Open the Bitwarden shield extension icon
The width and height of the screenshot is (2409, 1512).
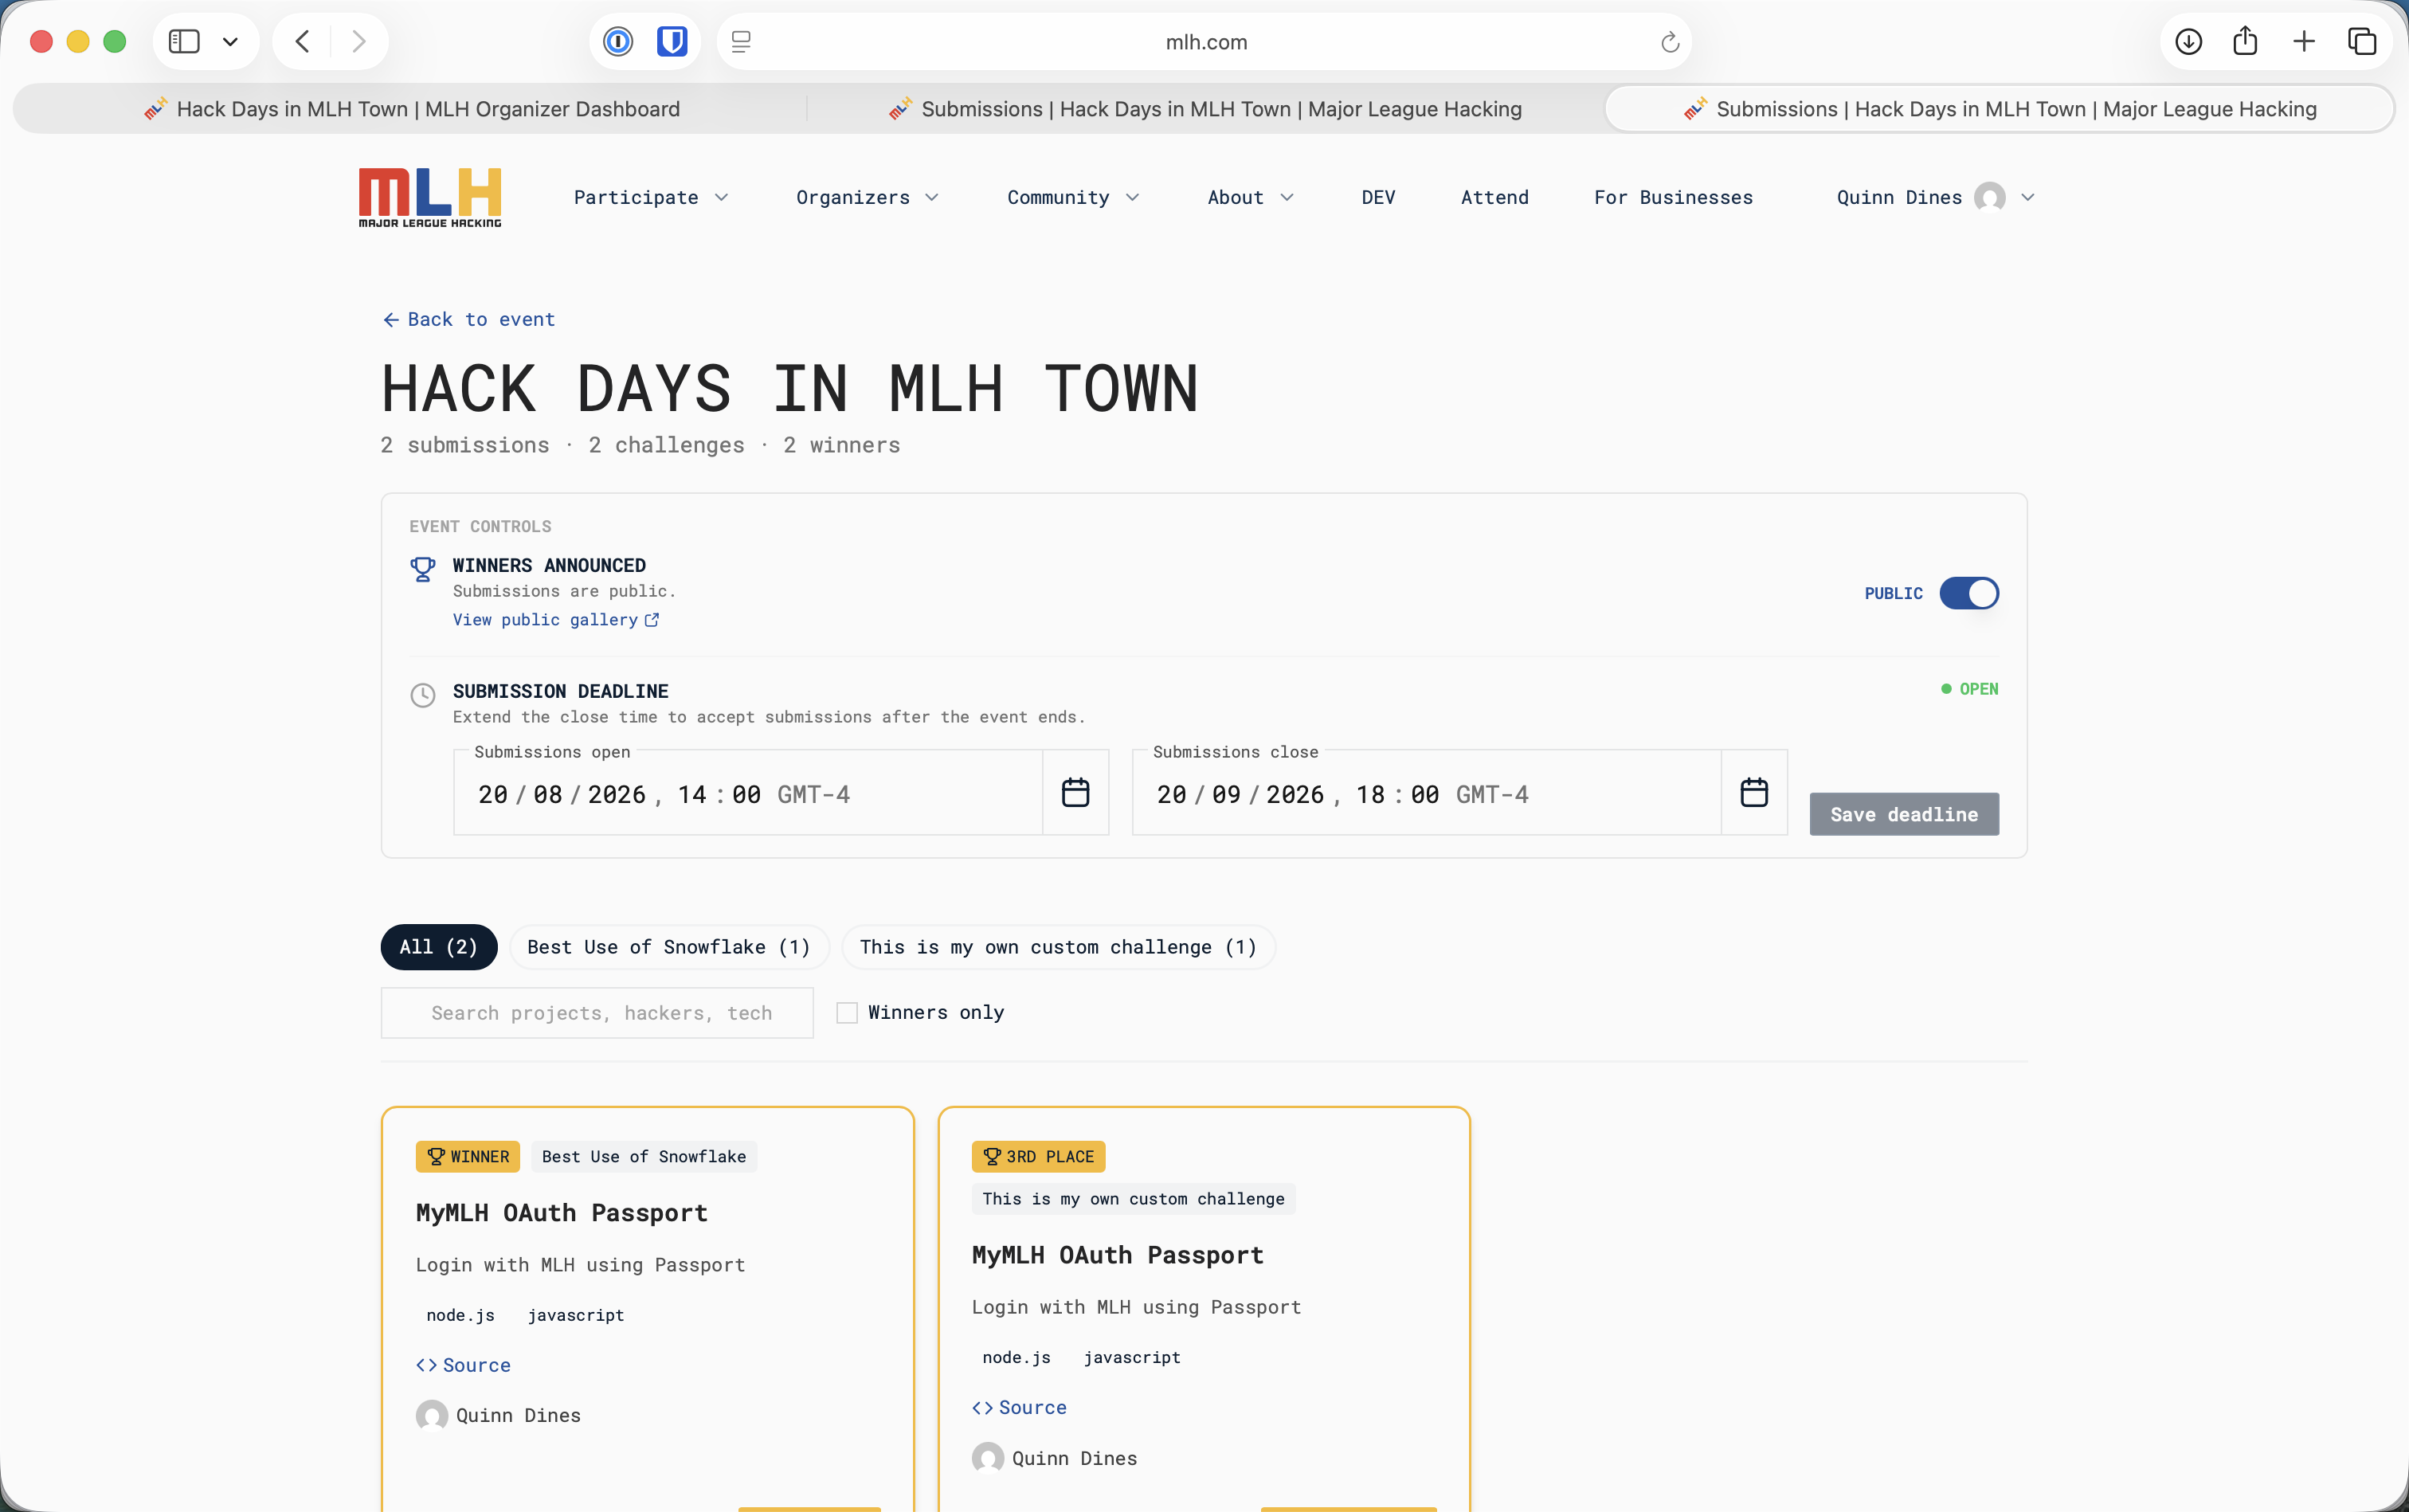point(672,41)
